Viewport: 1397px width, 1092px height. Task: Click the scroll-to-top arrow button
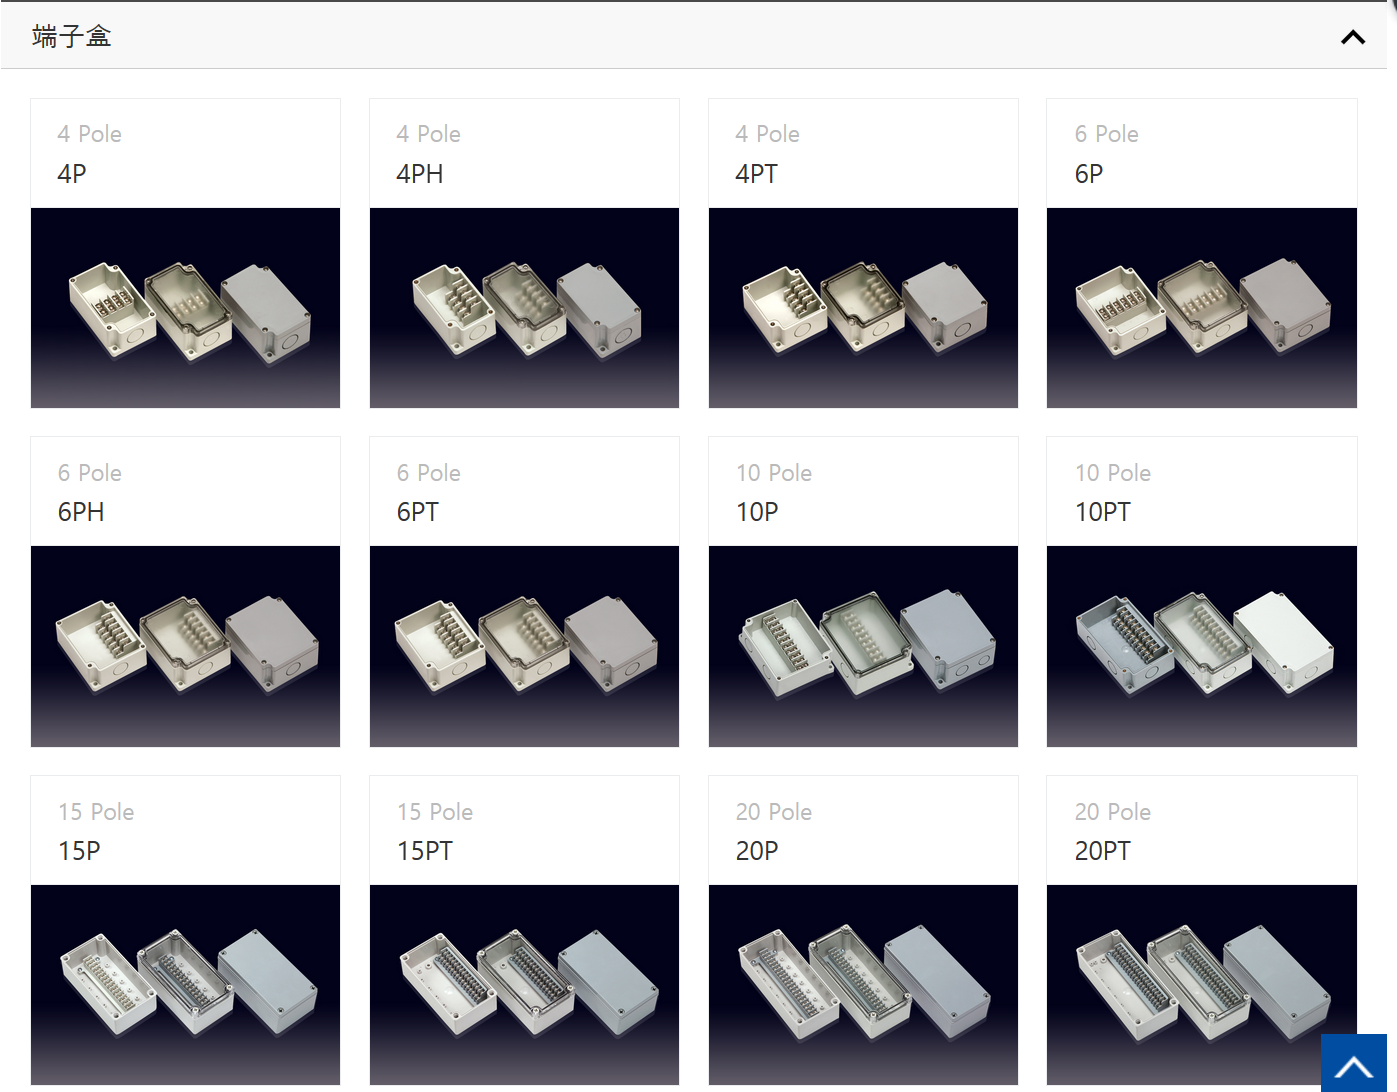coord(1353,1063)
